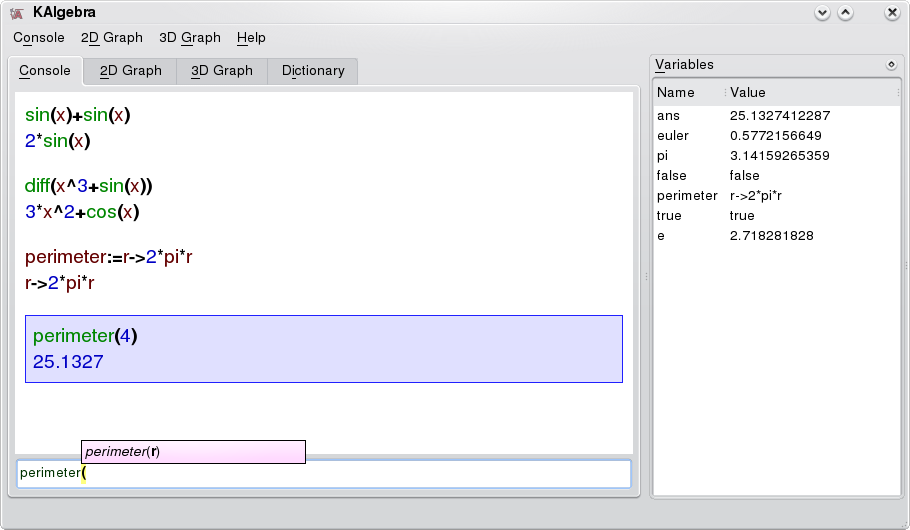Click the Variables panel title
Screen dimensions: 910x530
684,64
